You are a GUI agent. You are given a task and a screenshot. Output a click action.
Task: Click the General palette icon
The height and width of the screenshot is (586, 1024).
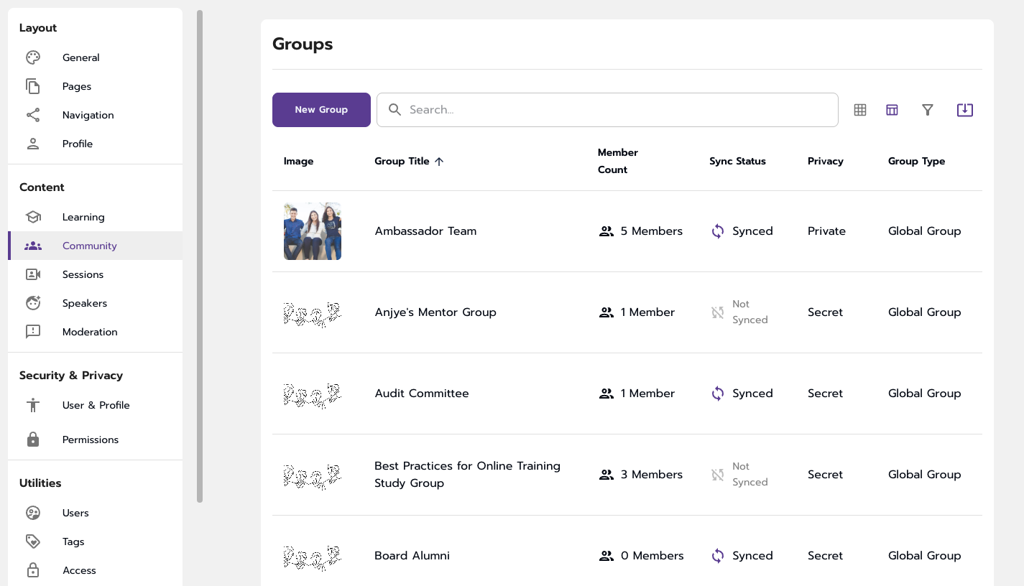[33, 57]
